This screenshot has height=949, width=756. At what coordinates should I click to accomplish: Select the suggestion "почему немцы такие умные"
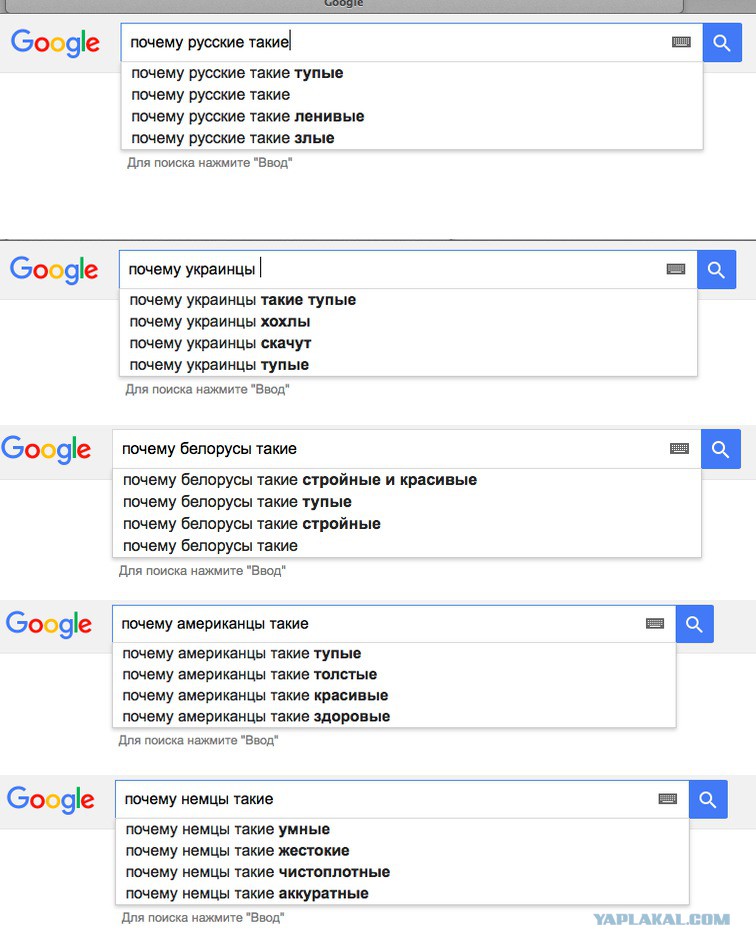coord(227,829)
